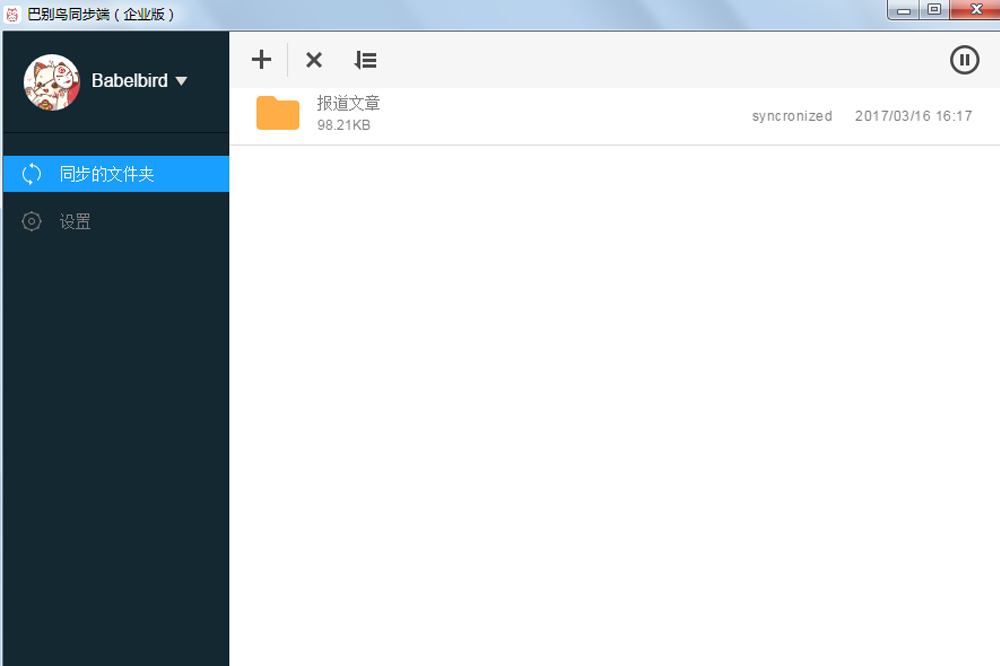Viewport: 1000px width, 666px height.
Task: Select the 报道文章 folder name
Action: pos(348,103)
